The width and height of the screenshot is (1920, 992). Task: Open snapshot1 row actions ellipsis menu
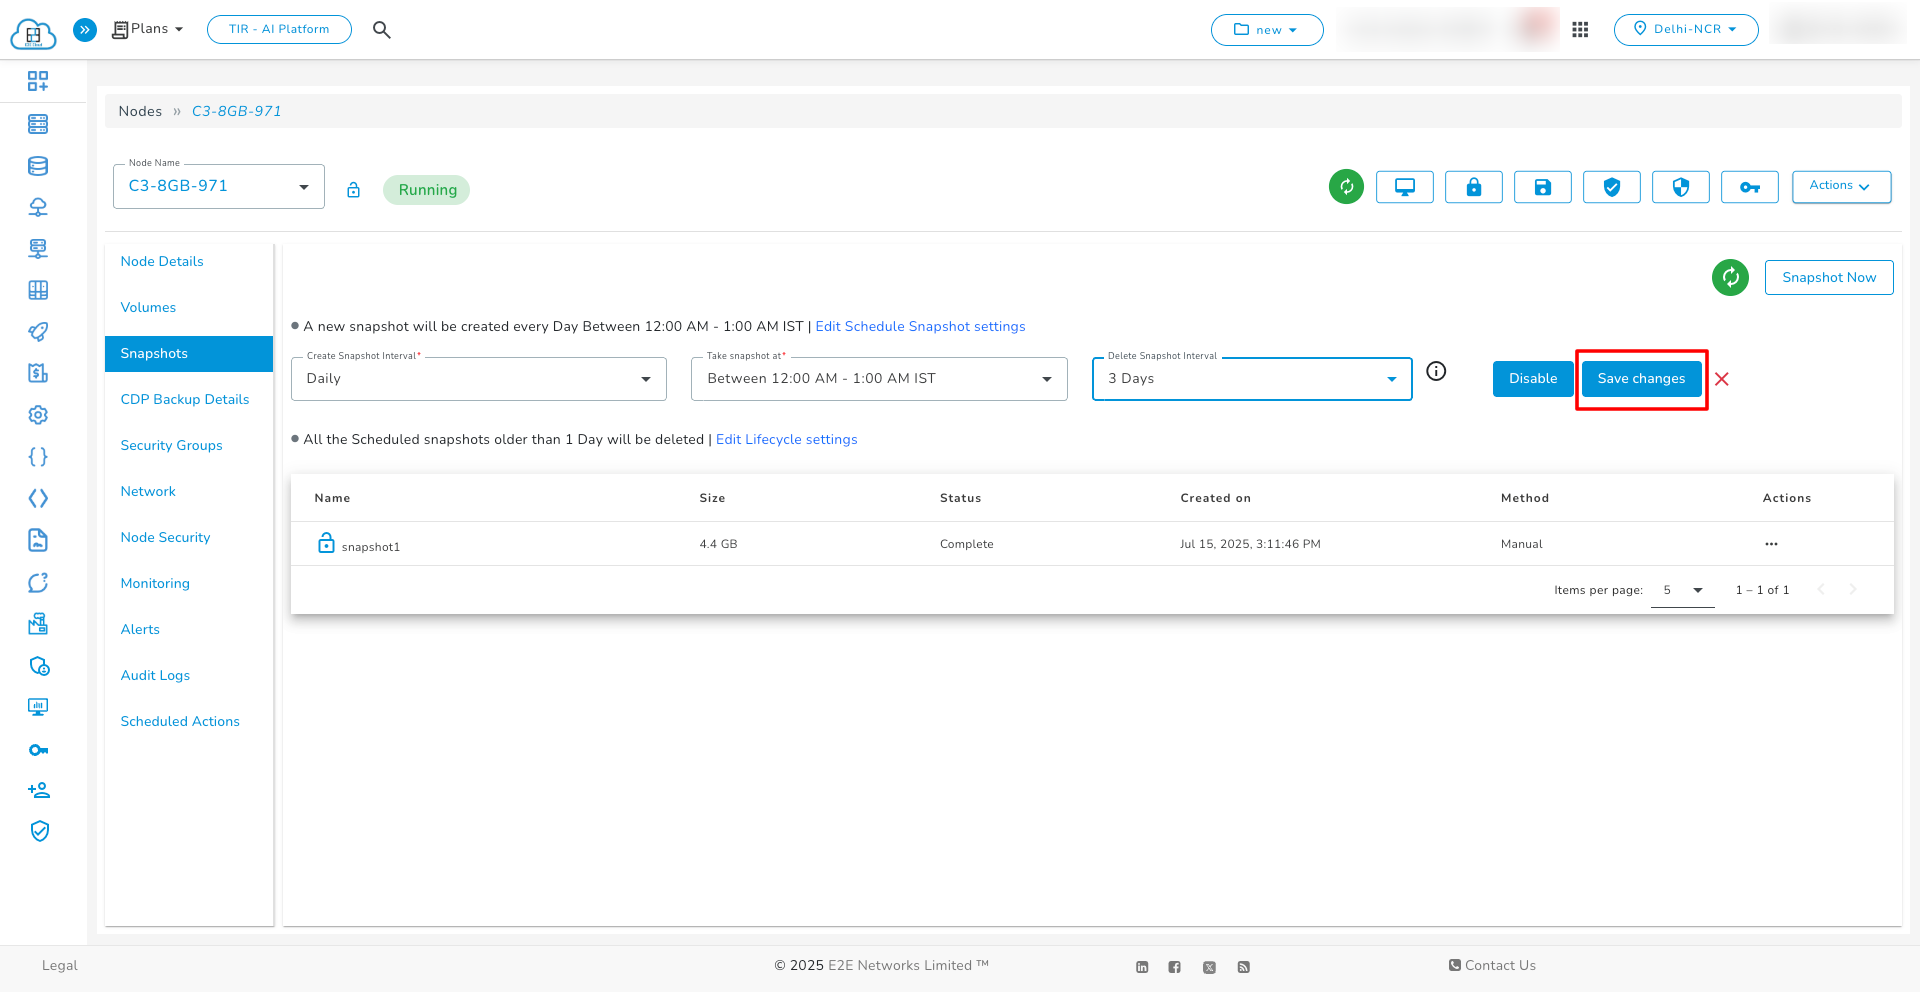point(1771,544)
